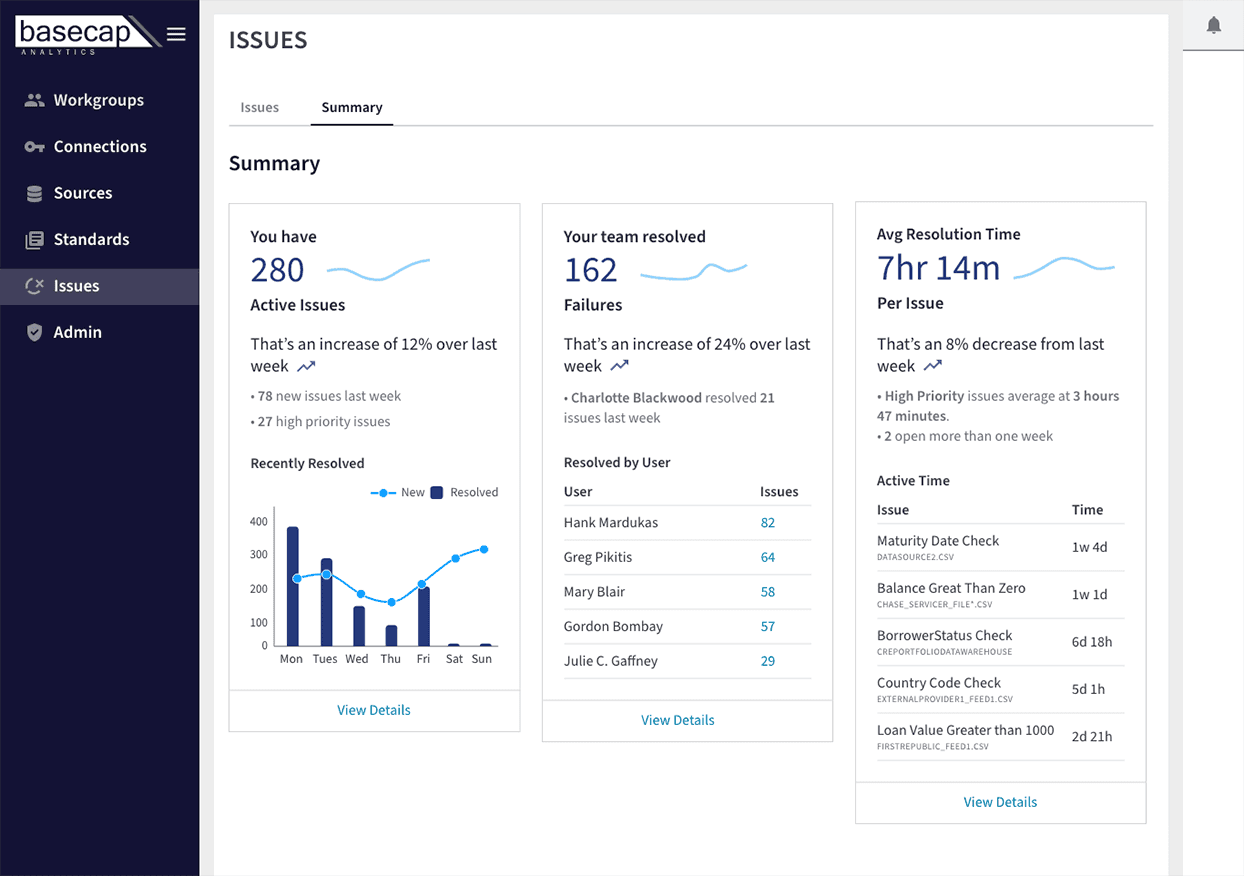Viewport: 1244px width, 876px height.
Task: Open Sources in the sidebar
Action: click(x=99, y=193)
